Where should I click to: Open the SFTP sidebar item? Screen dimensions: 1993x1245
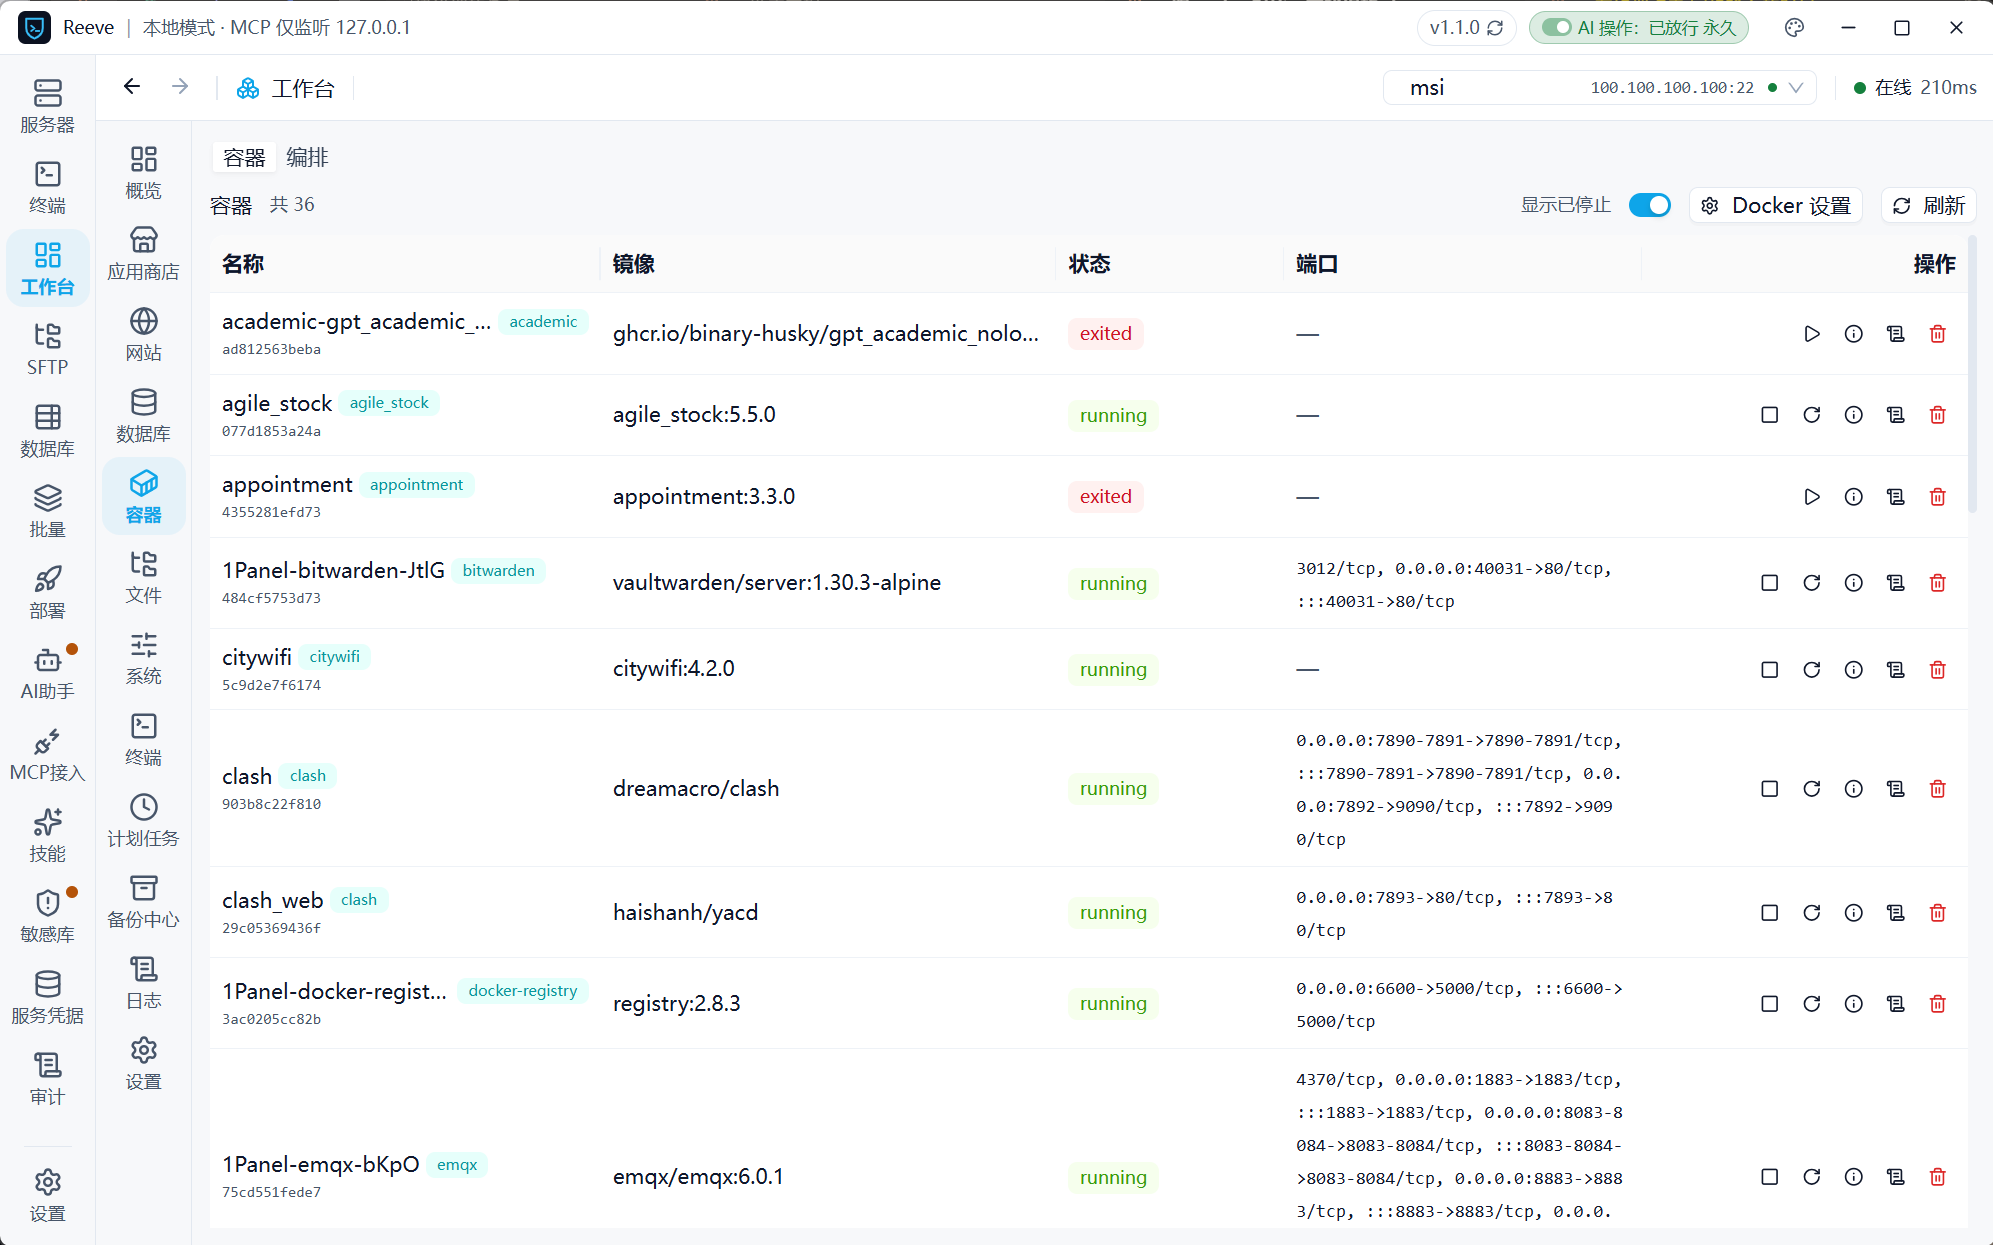coord(47,349)
